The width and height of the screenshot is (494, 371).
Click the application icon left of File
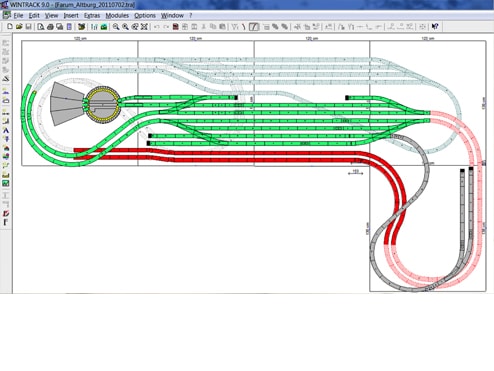(x=6, y=15)
